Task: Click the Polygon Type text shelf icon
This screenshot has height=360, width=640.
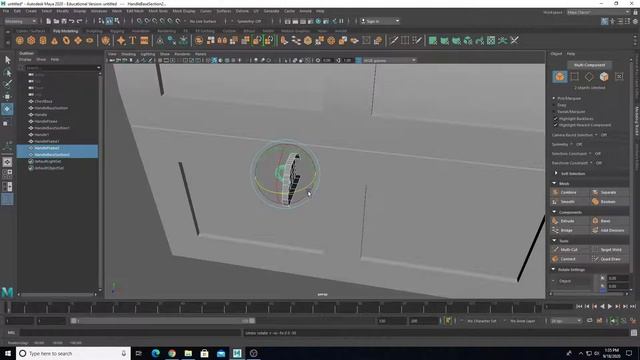Action: [133, 40]
